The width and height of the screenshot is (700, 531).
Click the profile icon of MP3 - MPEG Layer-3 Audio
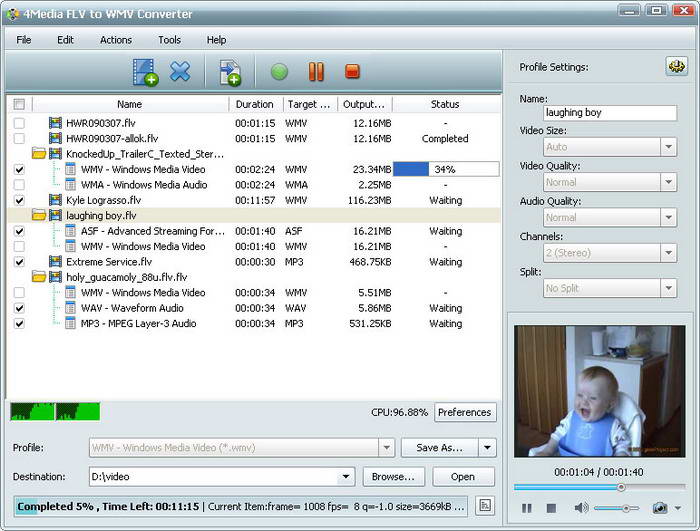coord(70,323)
